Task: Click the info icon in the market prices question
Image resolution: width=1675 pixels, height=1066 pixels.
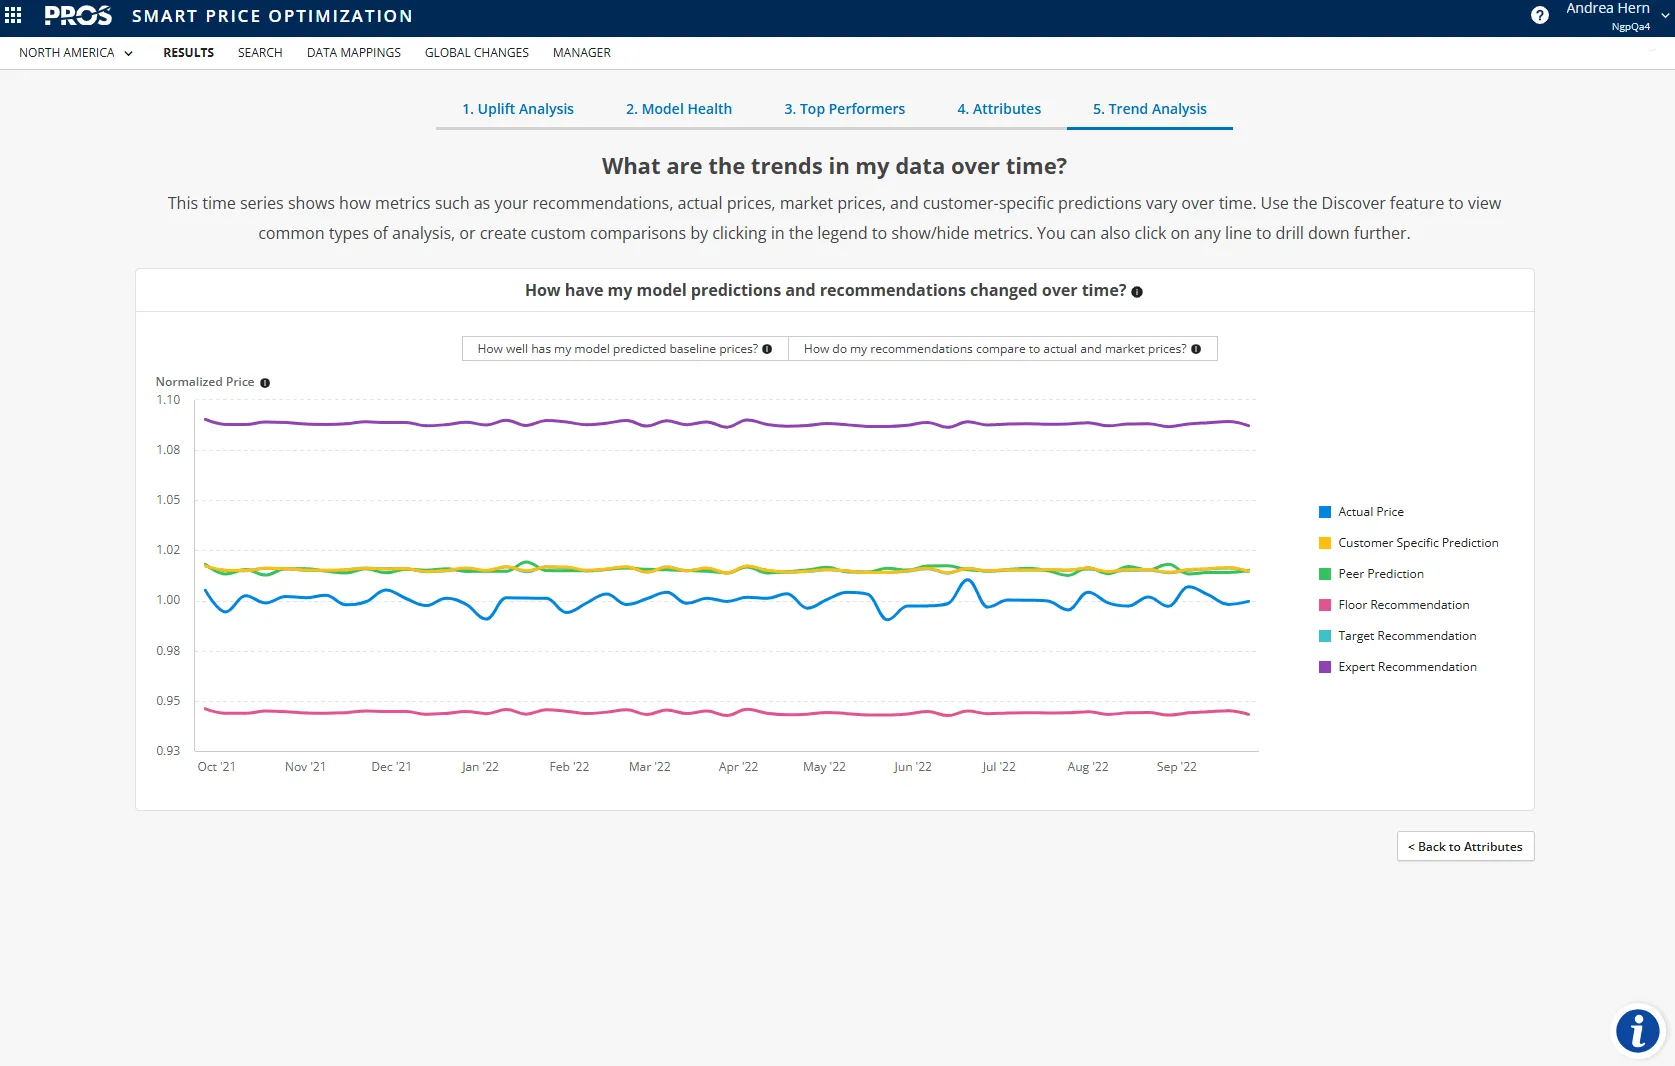Action: [x=1196, y=349]
